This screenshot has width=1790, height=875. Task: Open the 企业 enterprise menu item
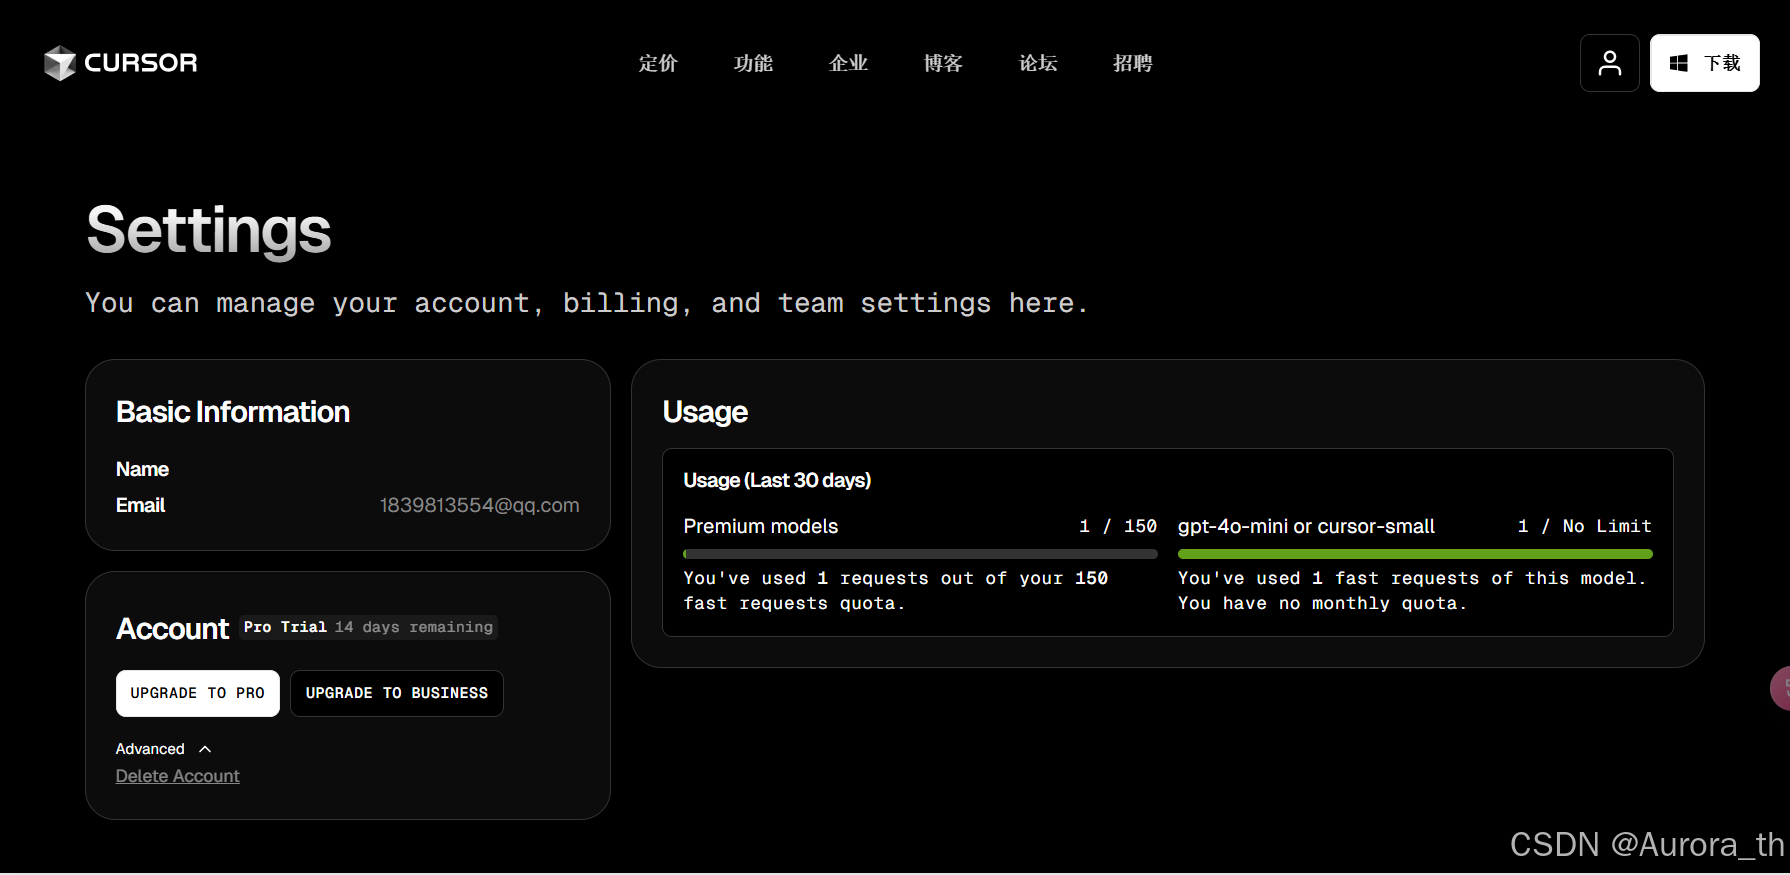pyautogui.click(x=848, y=63)
